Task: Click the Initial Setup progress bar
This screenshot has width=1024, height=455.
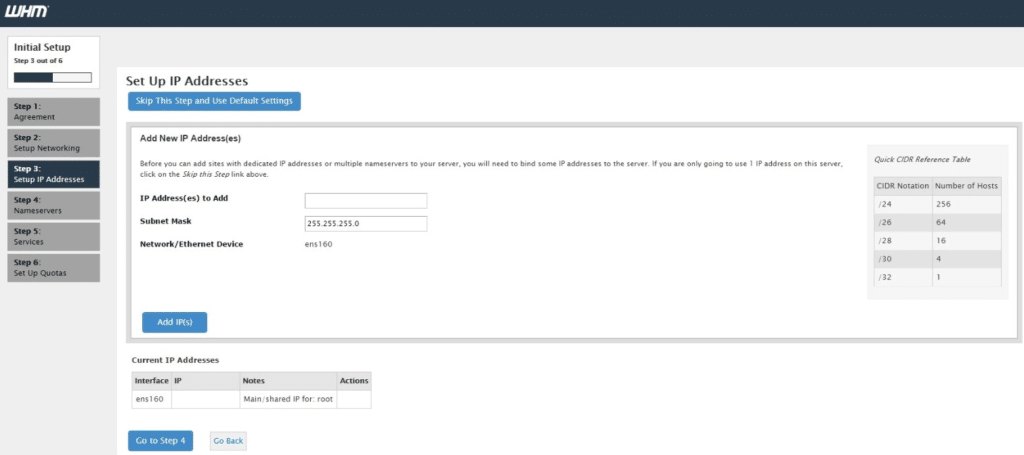Action: [52, 76]
